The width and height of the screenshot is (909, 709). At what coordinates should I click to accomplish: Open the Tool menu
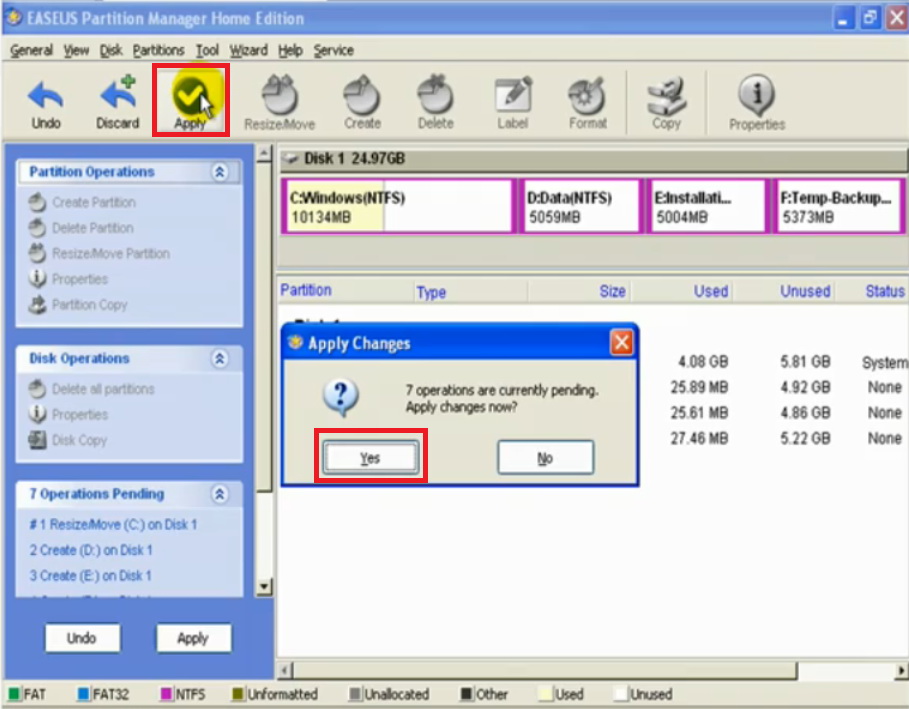[207, 50]
